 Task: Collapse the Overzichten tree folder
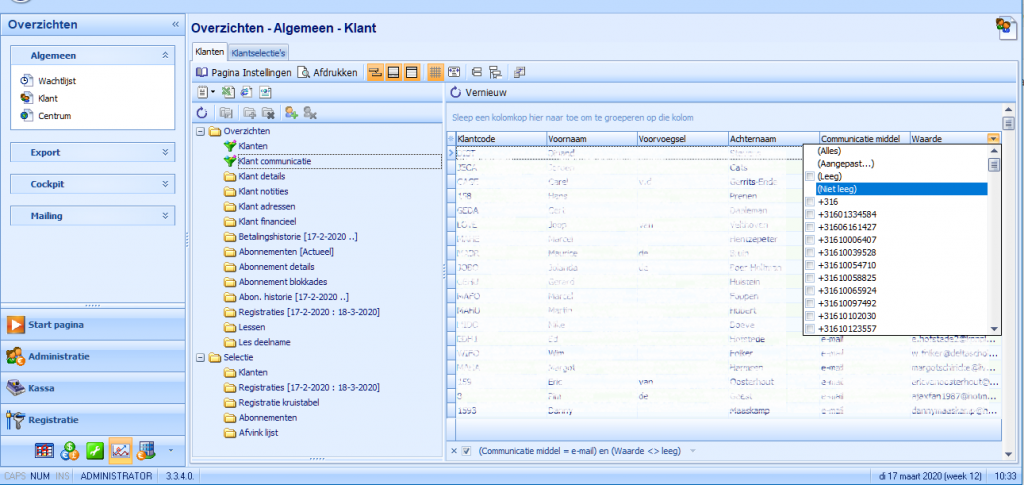click(200, 131)
